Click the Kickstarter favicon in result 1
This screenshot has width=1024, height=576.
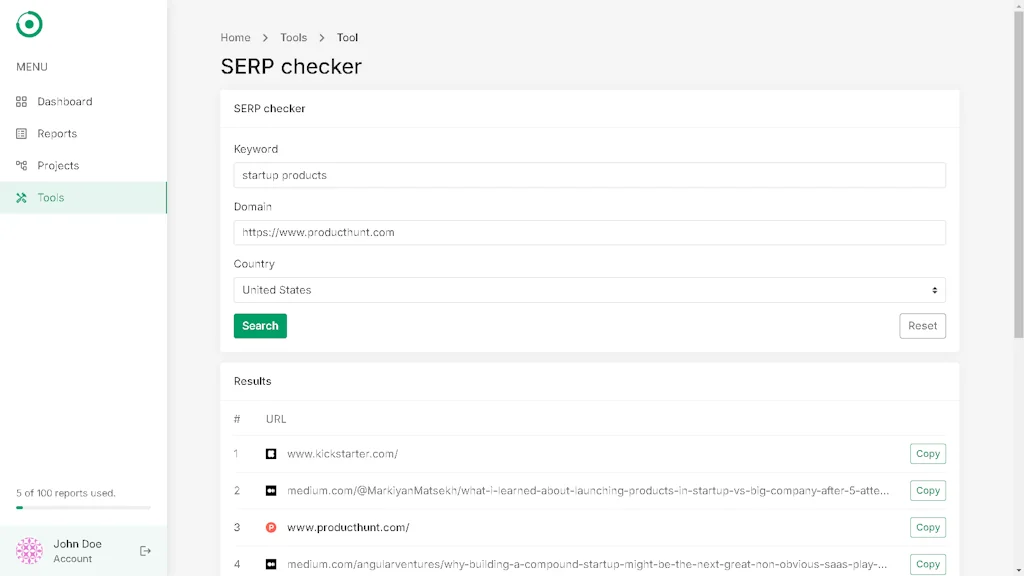(x=270, y=453)
